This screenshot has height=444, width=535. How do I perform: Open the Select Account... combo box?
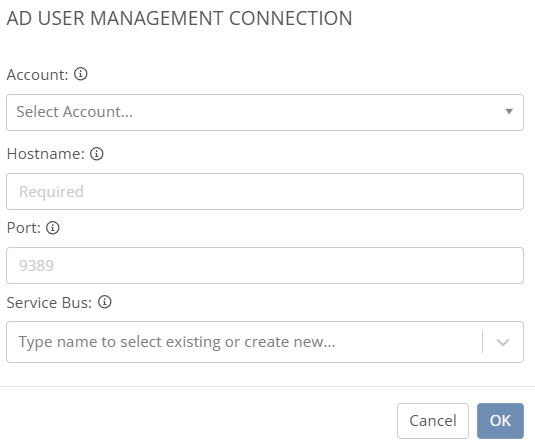(x=265, y=112)
